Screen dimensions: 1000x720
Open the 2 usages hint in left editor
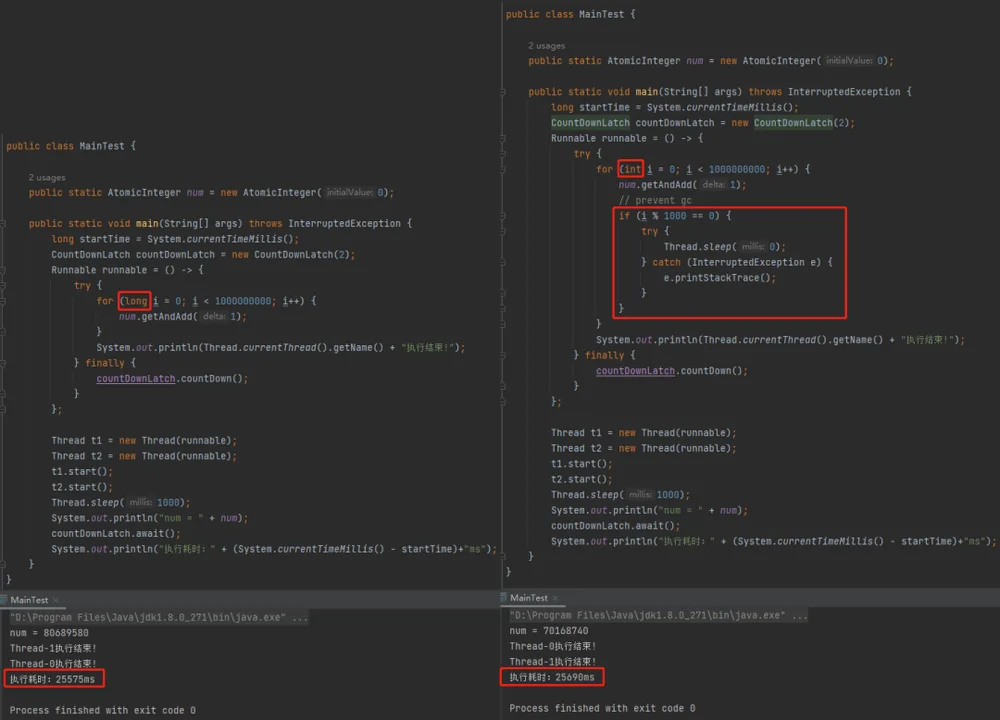(47, 178)
